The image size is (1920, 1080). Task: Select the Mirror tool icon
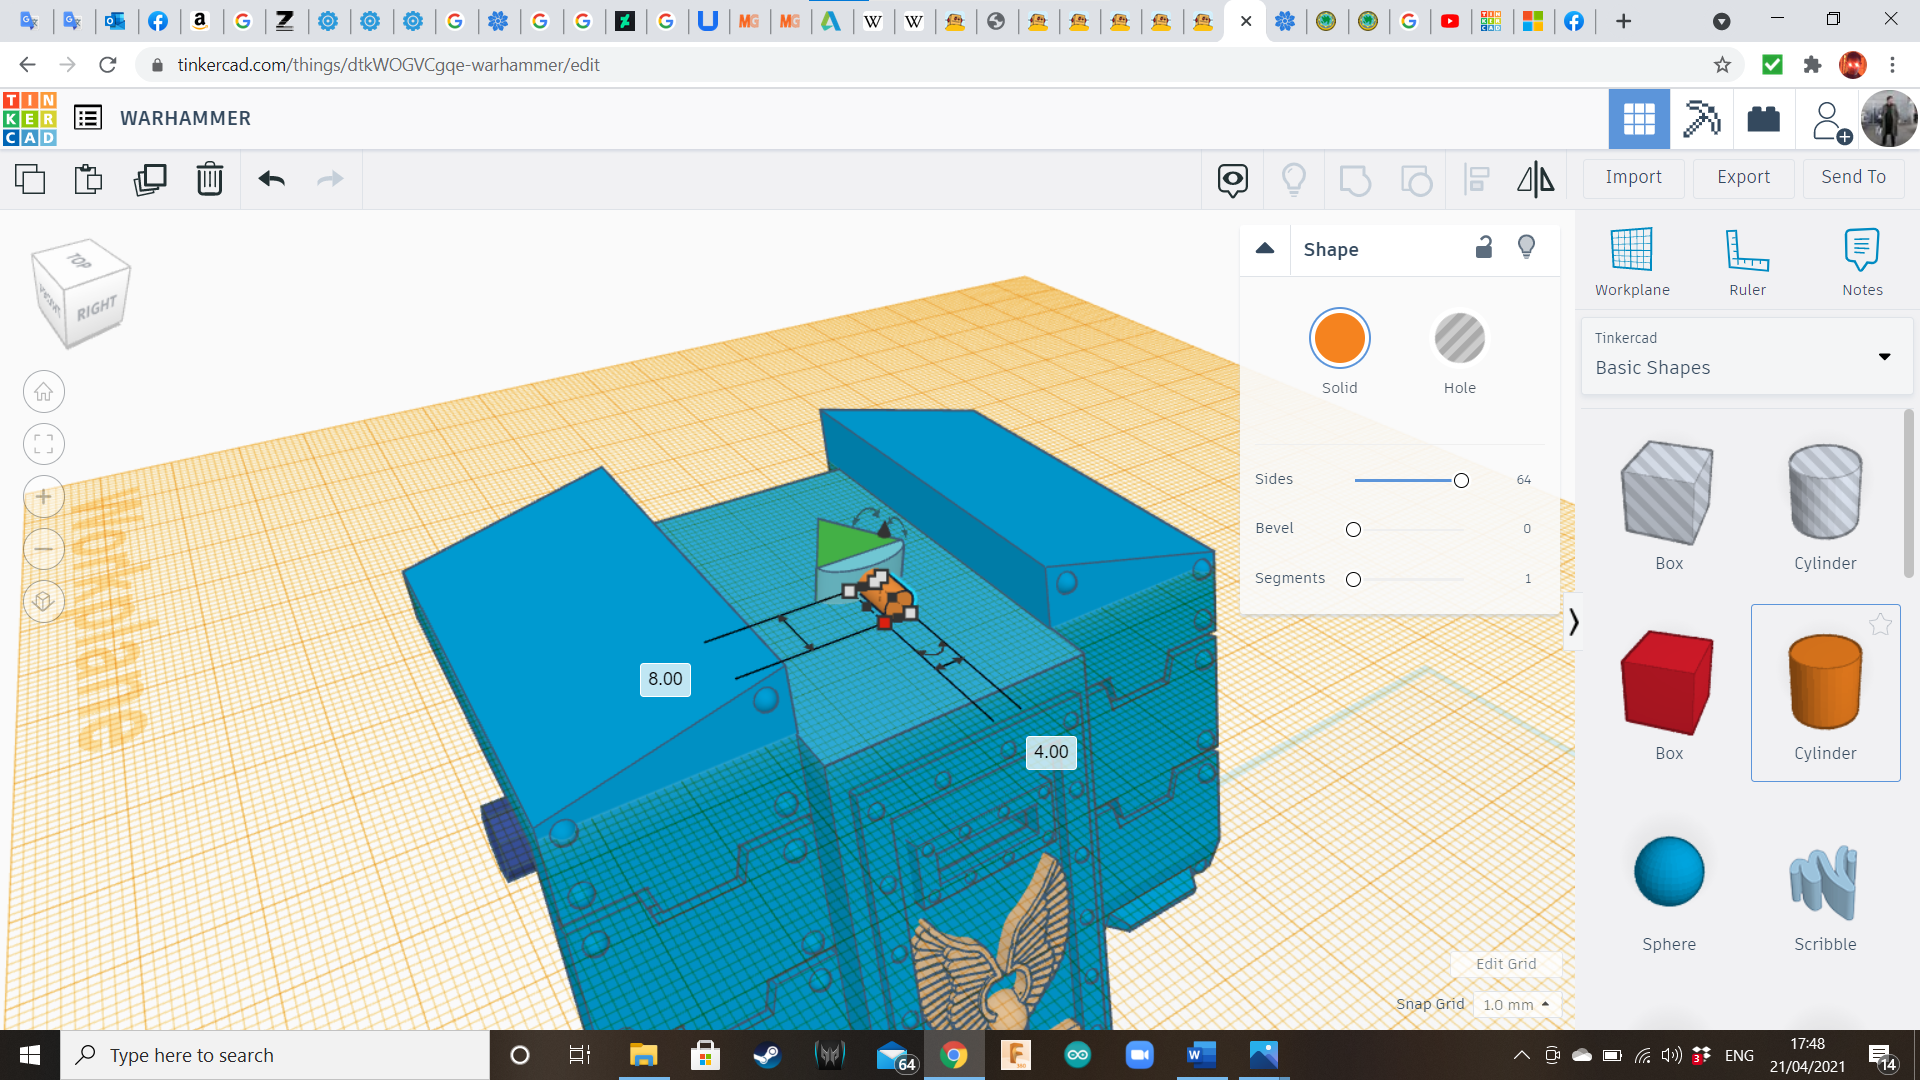1535,179
